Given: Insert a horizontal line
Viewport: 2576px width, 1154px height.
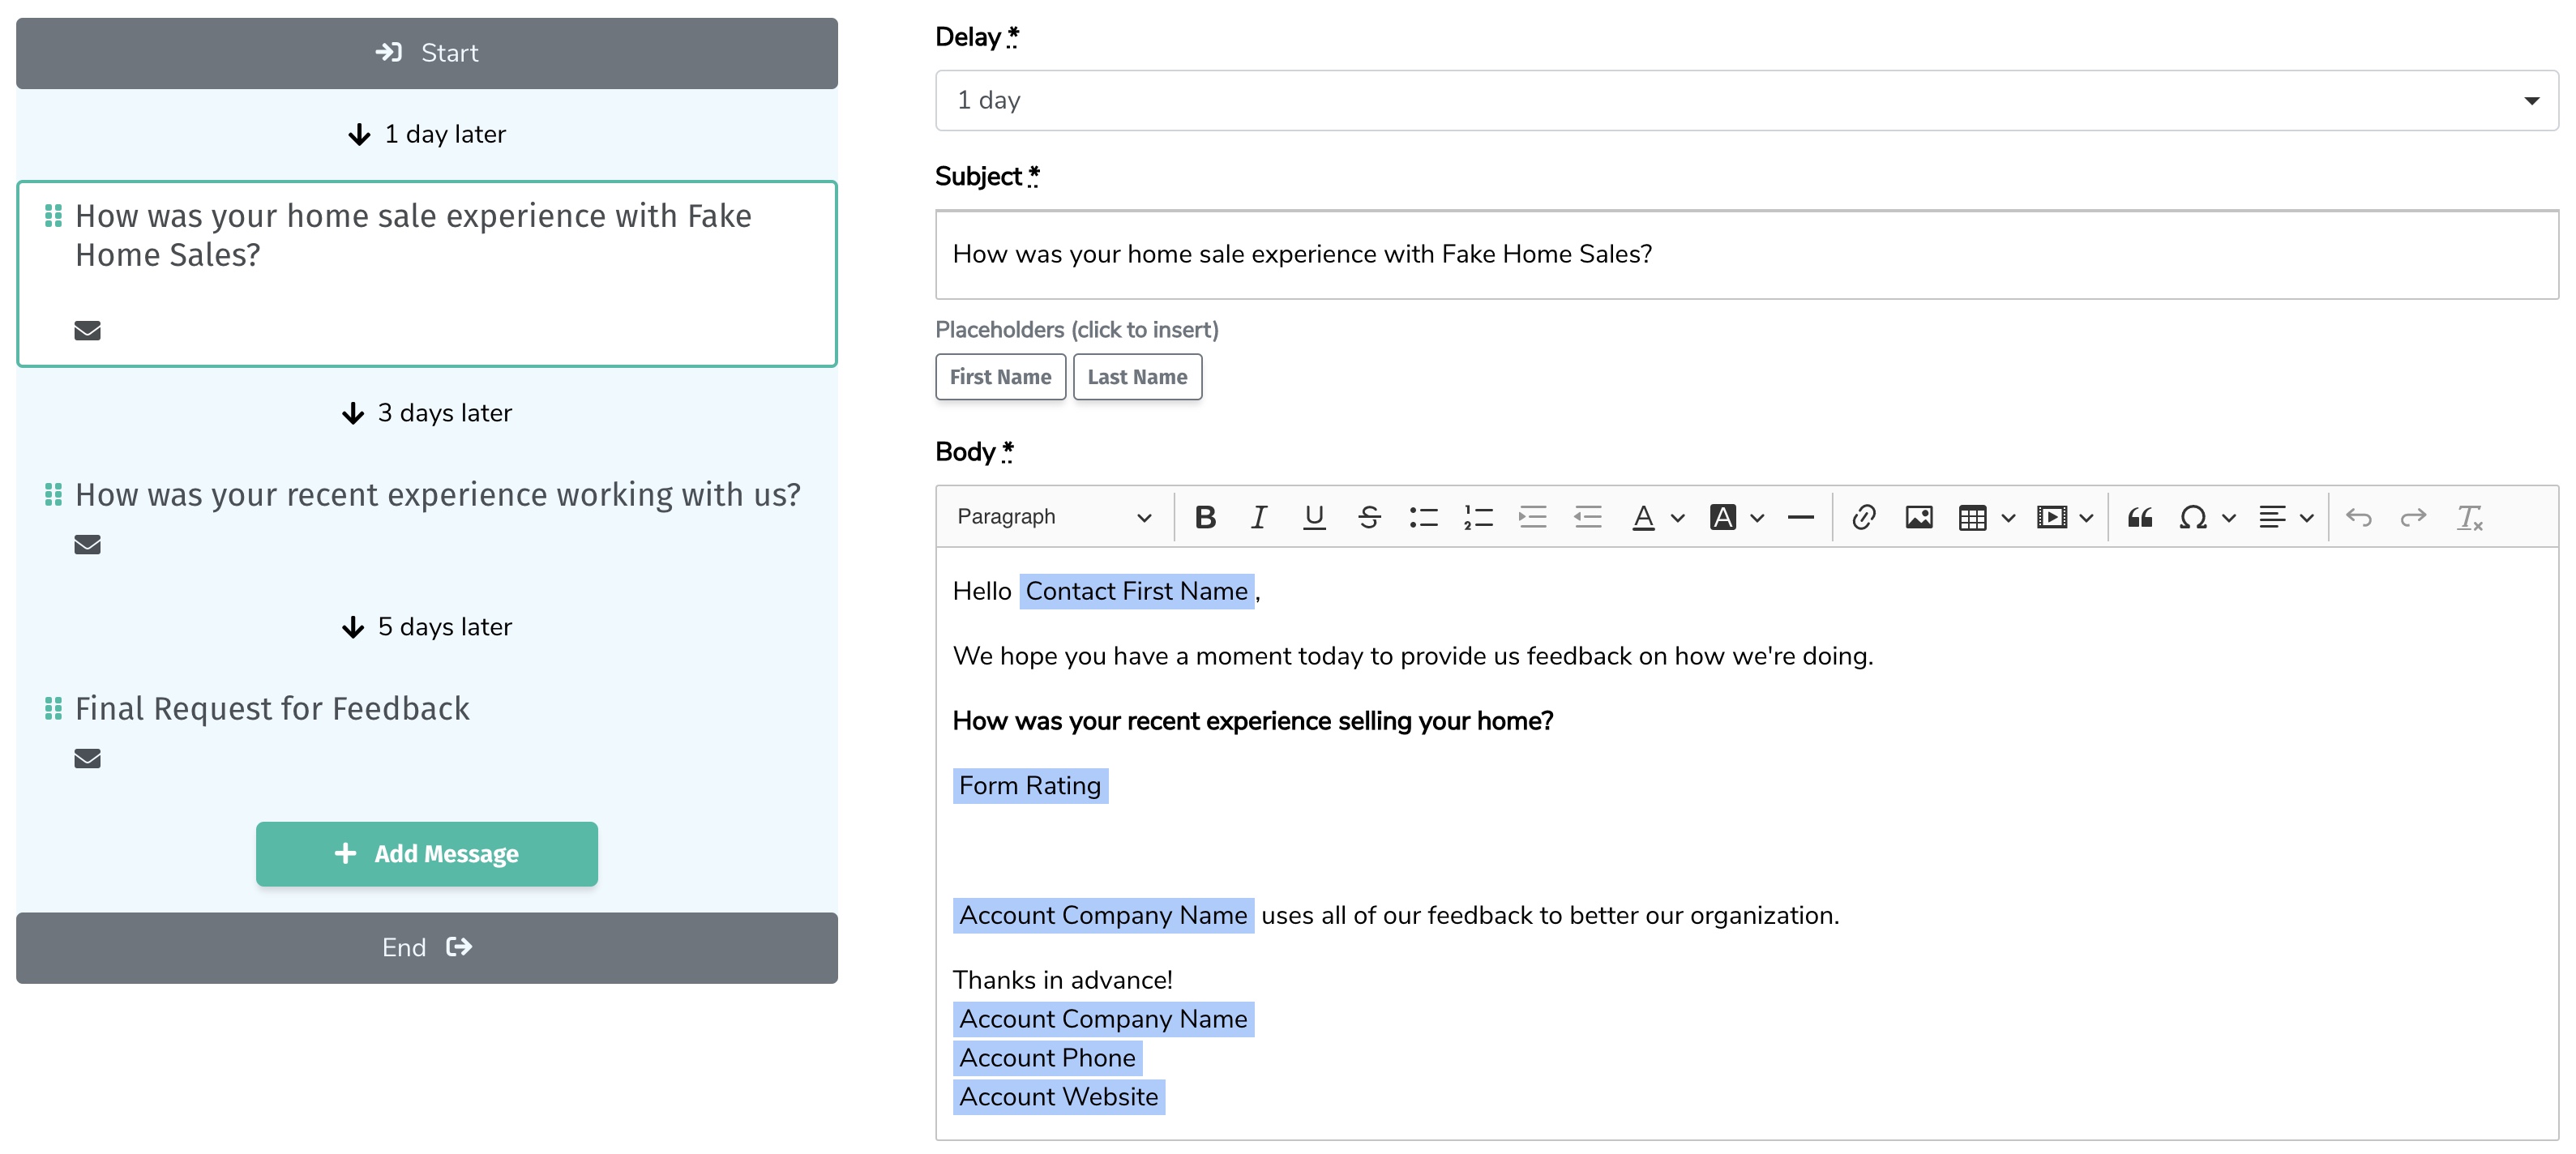Looking at the screenshot, I should [x=1800, y=517].
